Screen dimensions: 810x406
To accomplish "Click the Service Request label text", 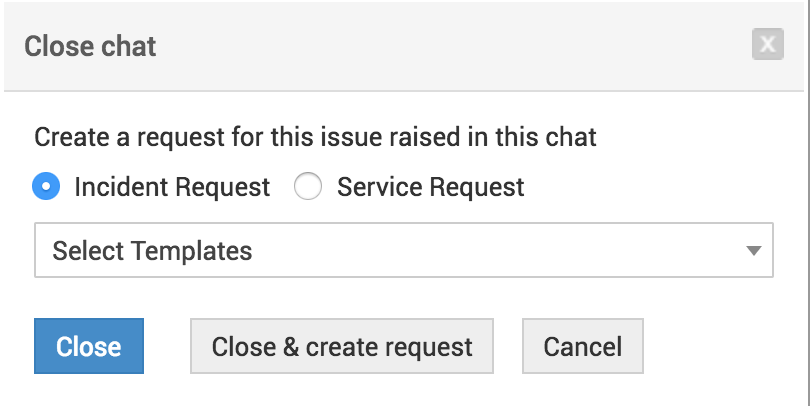I will [431, 187].
